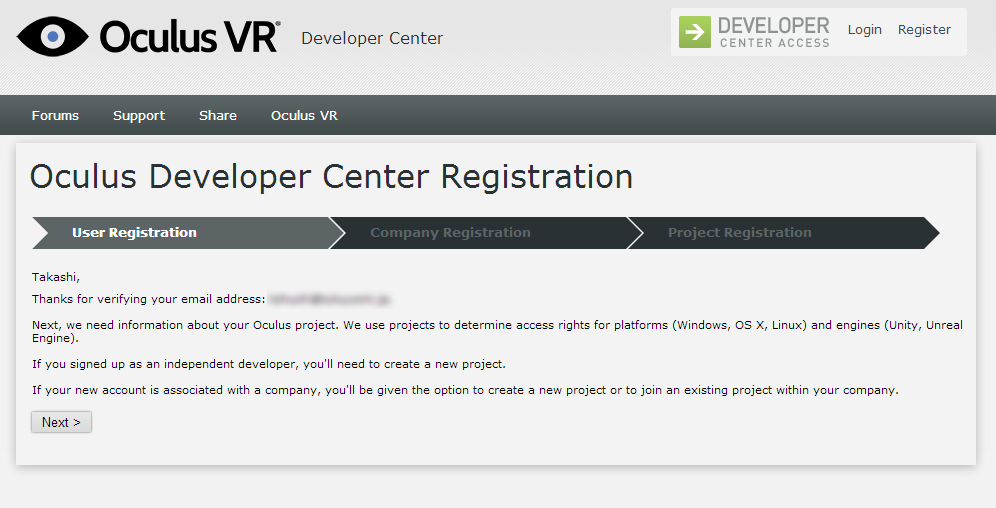Image resolution: width=996 pixels, height=508 pixels.
Task: Open the Forums menu
Action: [x=55, y=116]
